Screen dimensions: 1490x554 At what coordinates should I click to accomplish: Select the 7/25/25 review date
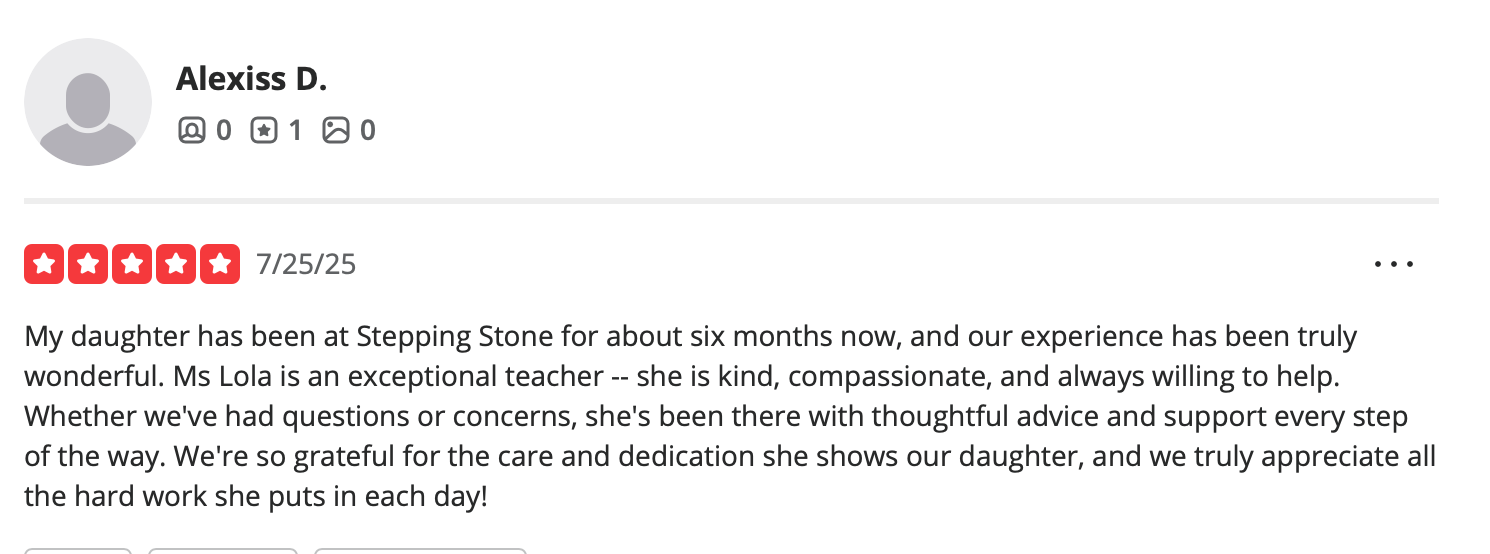pyautogui.click(x=306, y=264)
